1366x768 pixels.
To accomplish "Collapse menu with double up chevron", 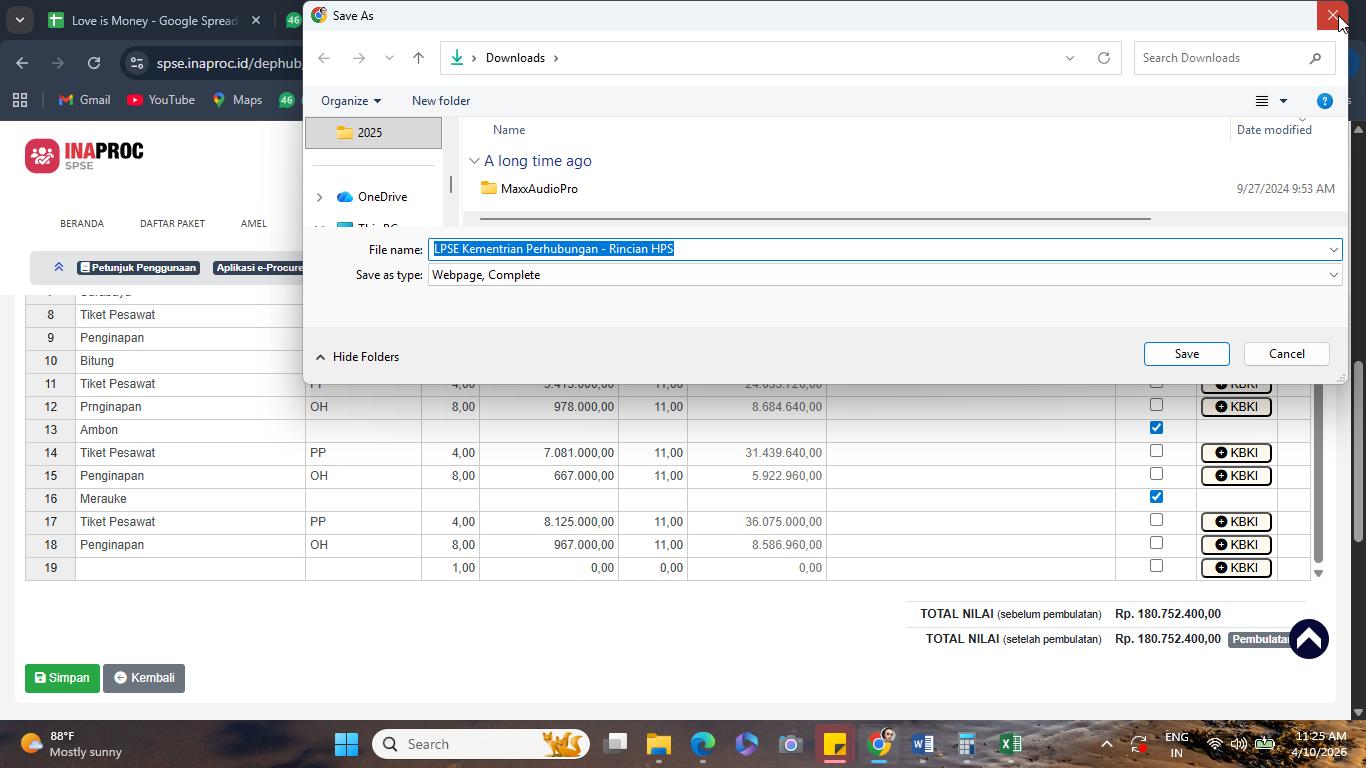I will pyautogui.click(x=58, y=267).
